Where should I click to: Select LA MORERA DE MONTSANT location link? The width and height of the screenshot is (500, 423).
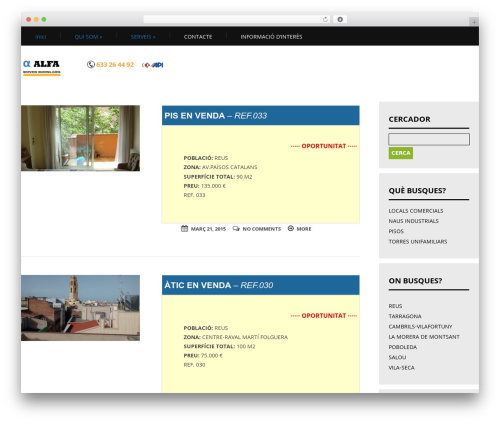(x=424, y=337)
